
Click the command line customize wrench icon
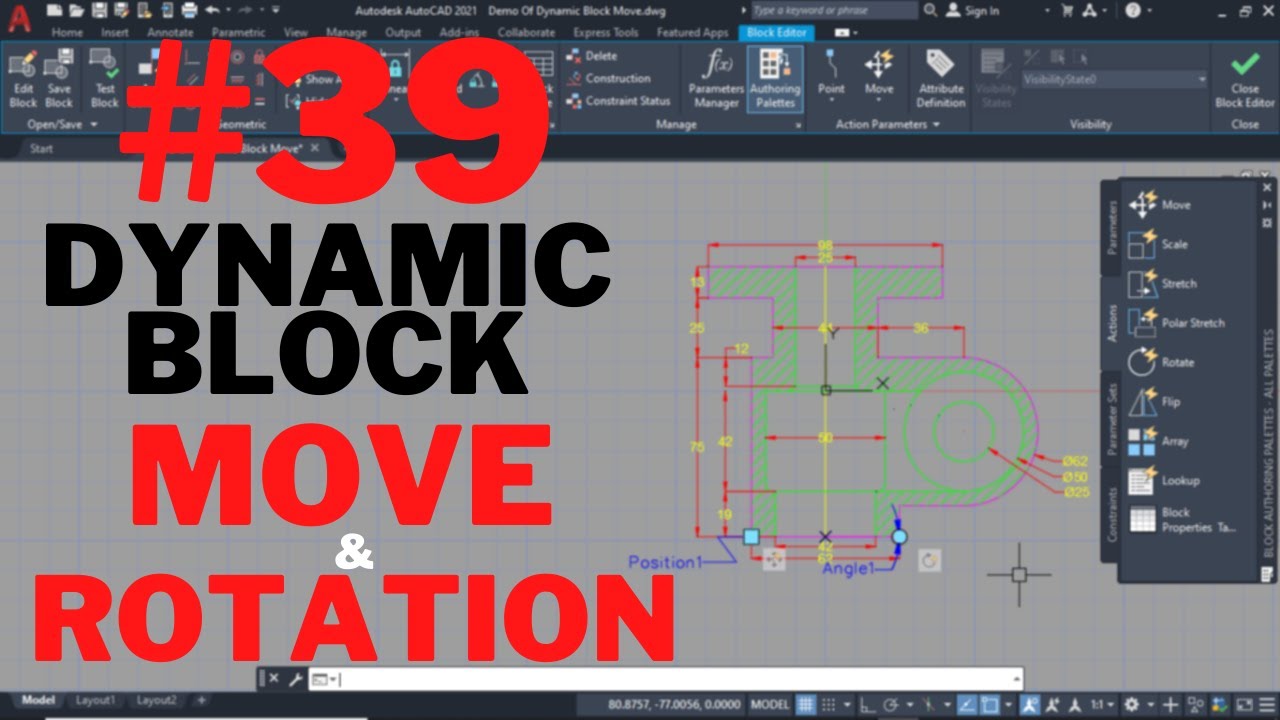pyautogui.click(x=296, y=680)
